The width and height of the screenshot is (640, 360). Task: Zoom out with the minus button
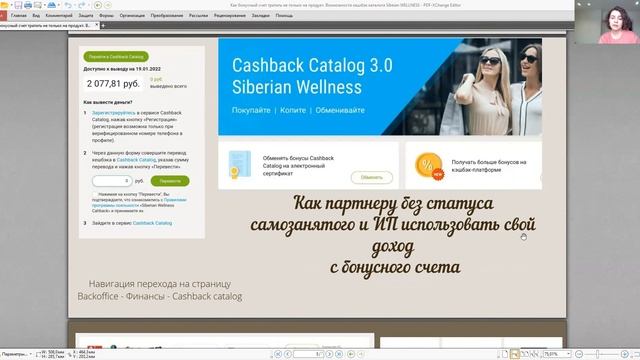point(579,354)
